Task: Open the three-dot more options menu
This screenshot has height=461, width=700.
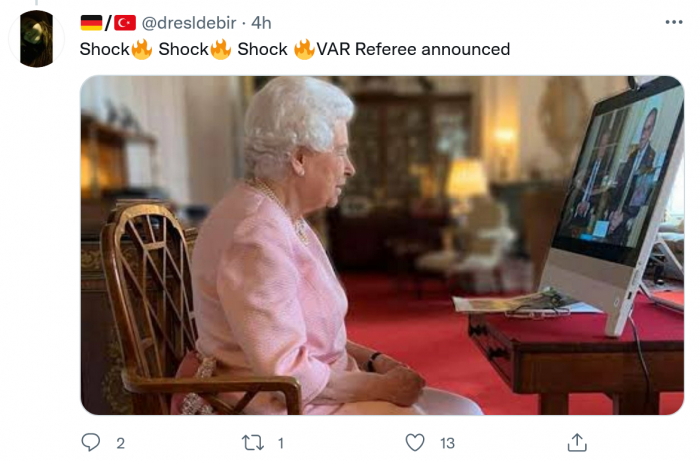Action: pos(674,22)
